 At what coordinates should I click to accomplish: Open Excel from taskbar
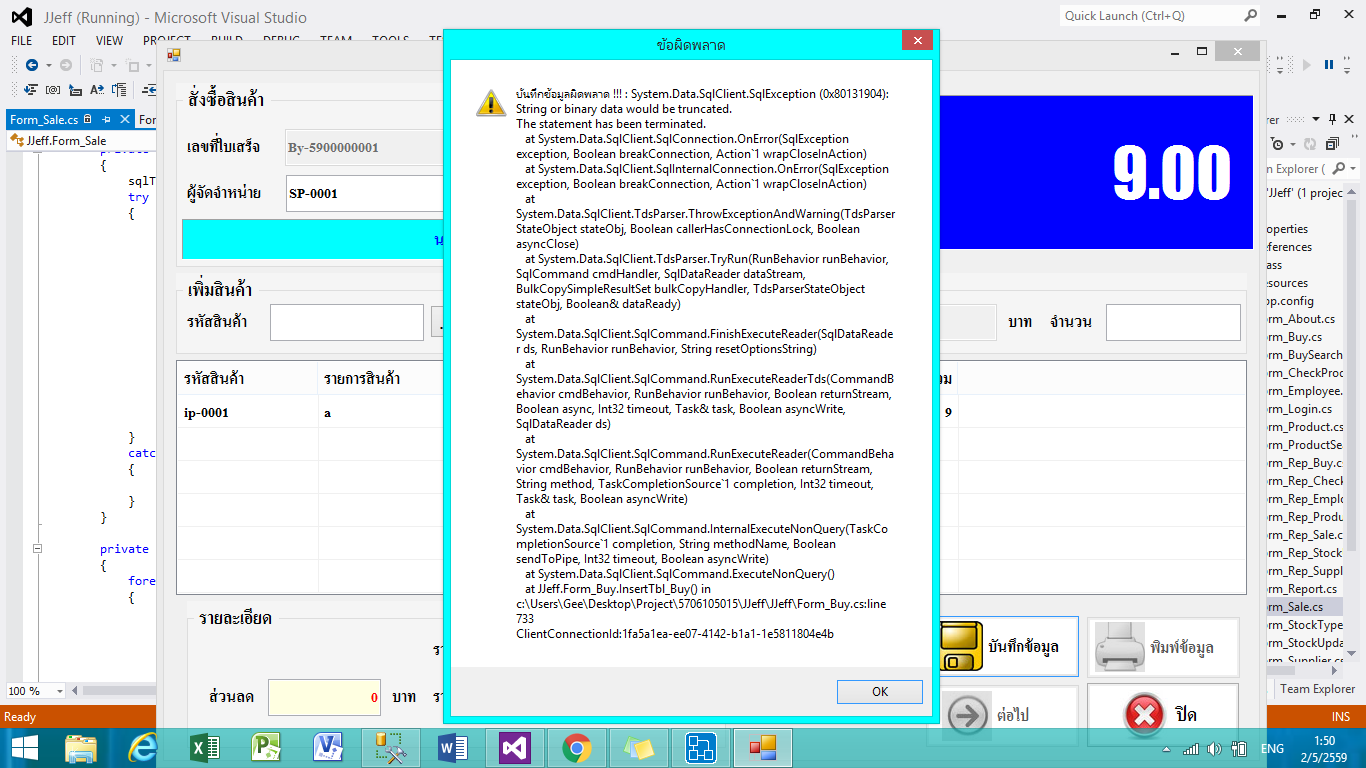click(x=206, y=748)
